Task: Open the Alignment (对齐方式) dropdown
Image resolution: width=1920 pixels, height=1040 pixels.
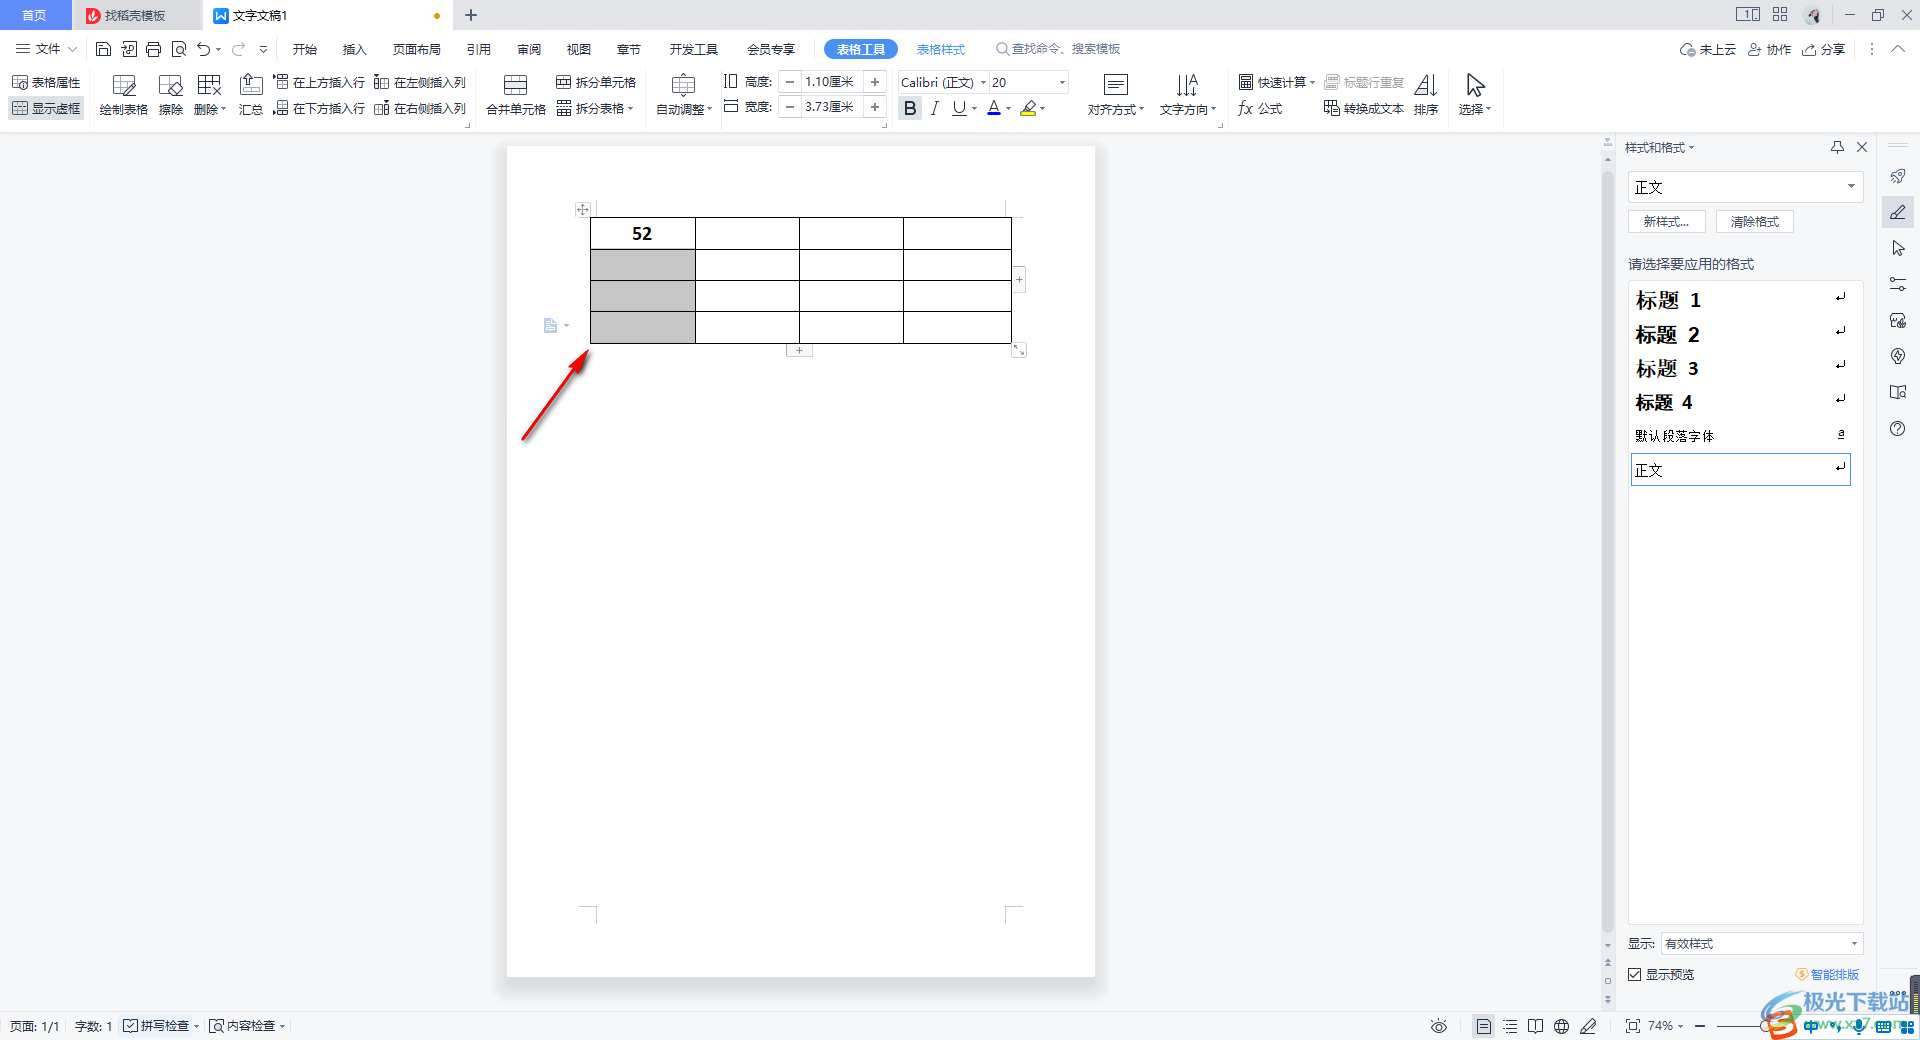Action: click(x=1116, y=95)
